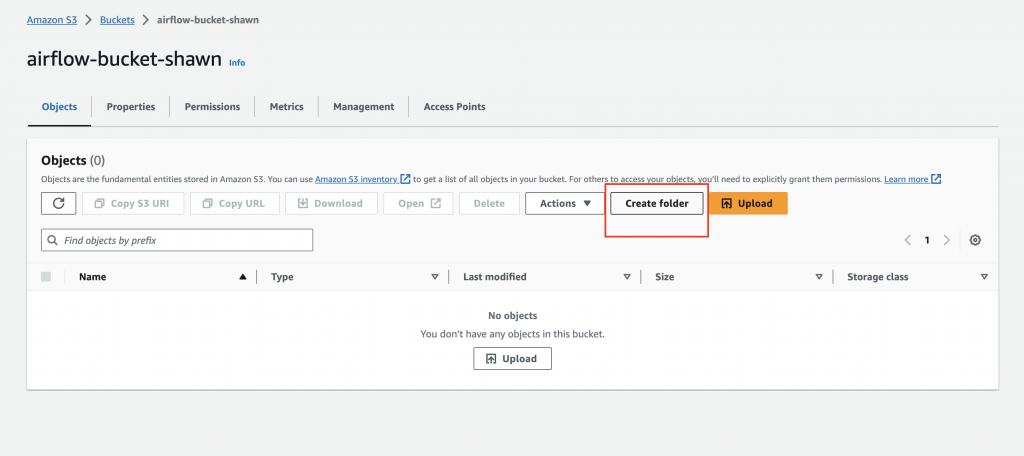Go to next page arrow
1024x456 pixels.
tap(946, 240)
